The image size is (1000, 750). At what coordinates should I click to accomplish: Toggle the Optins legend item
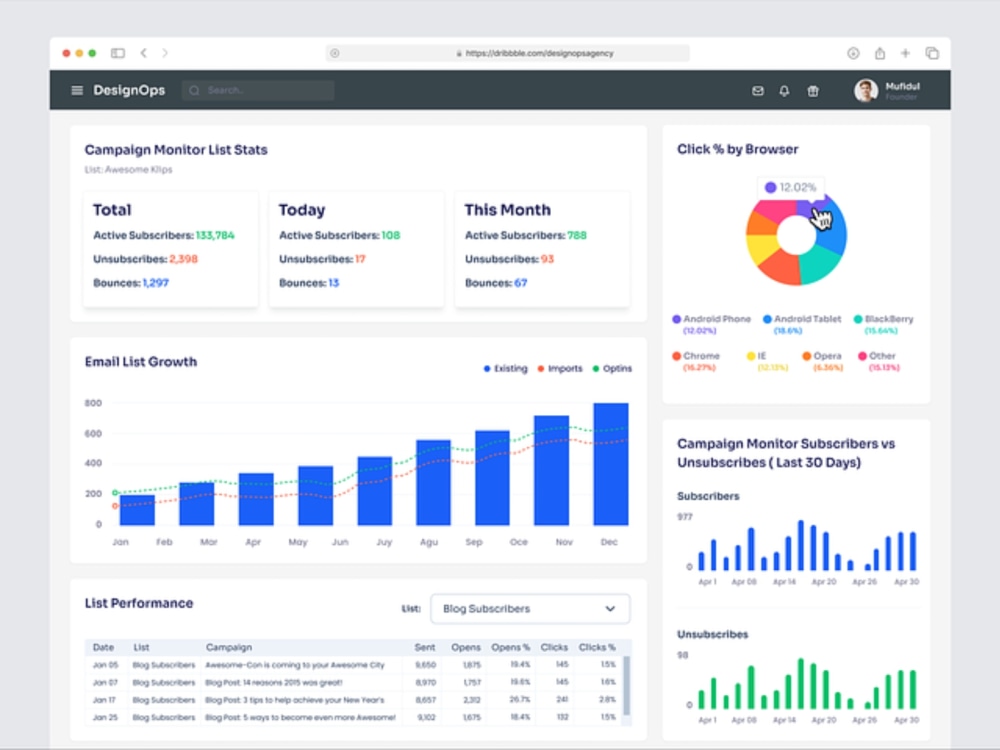pos(612,369)
